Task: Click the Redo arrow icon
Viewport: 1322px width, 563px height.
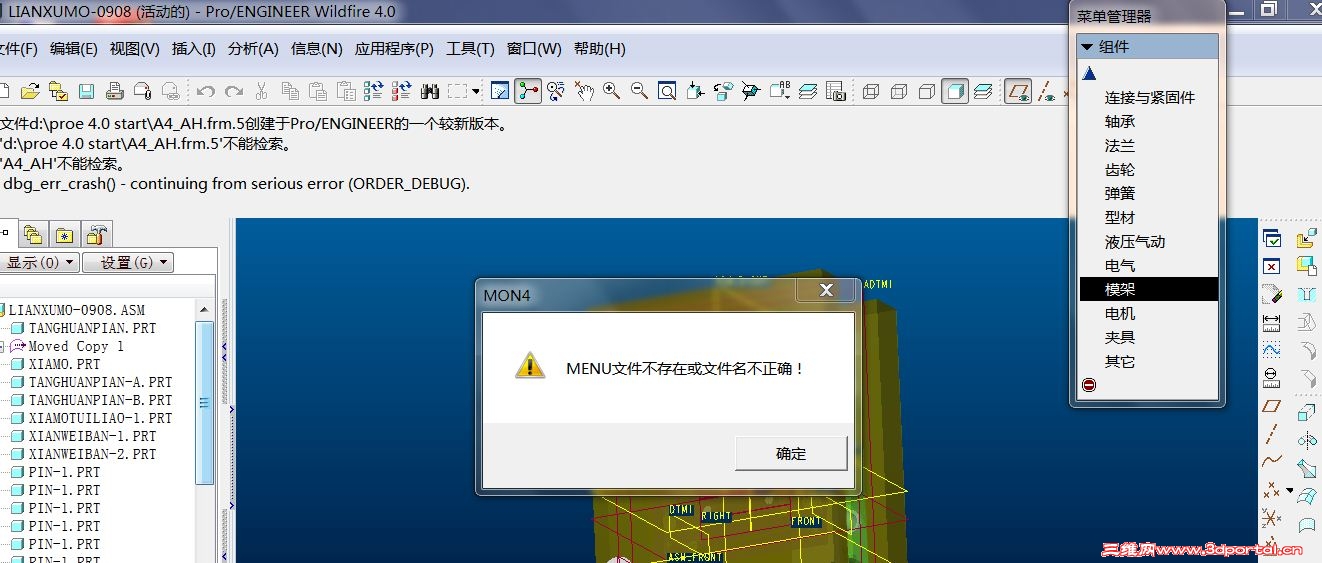Action: 233,91
